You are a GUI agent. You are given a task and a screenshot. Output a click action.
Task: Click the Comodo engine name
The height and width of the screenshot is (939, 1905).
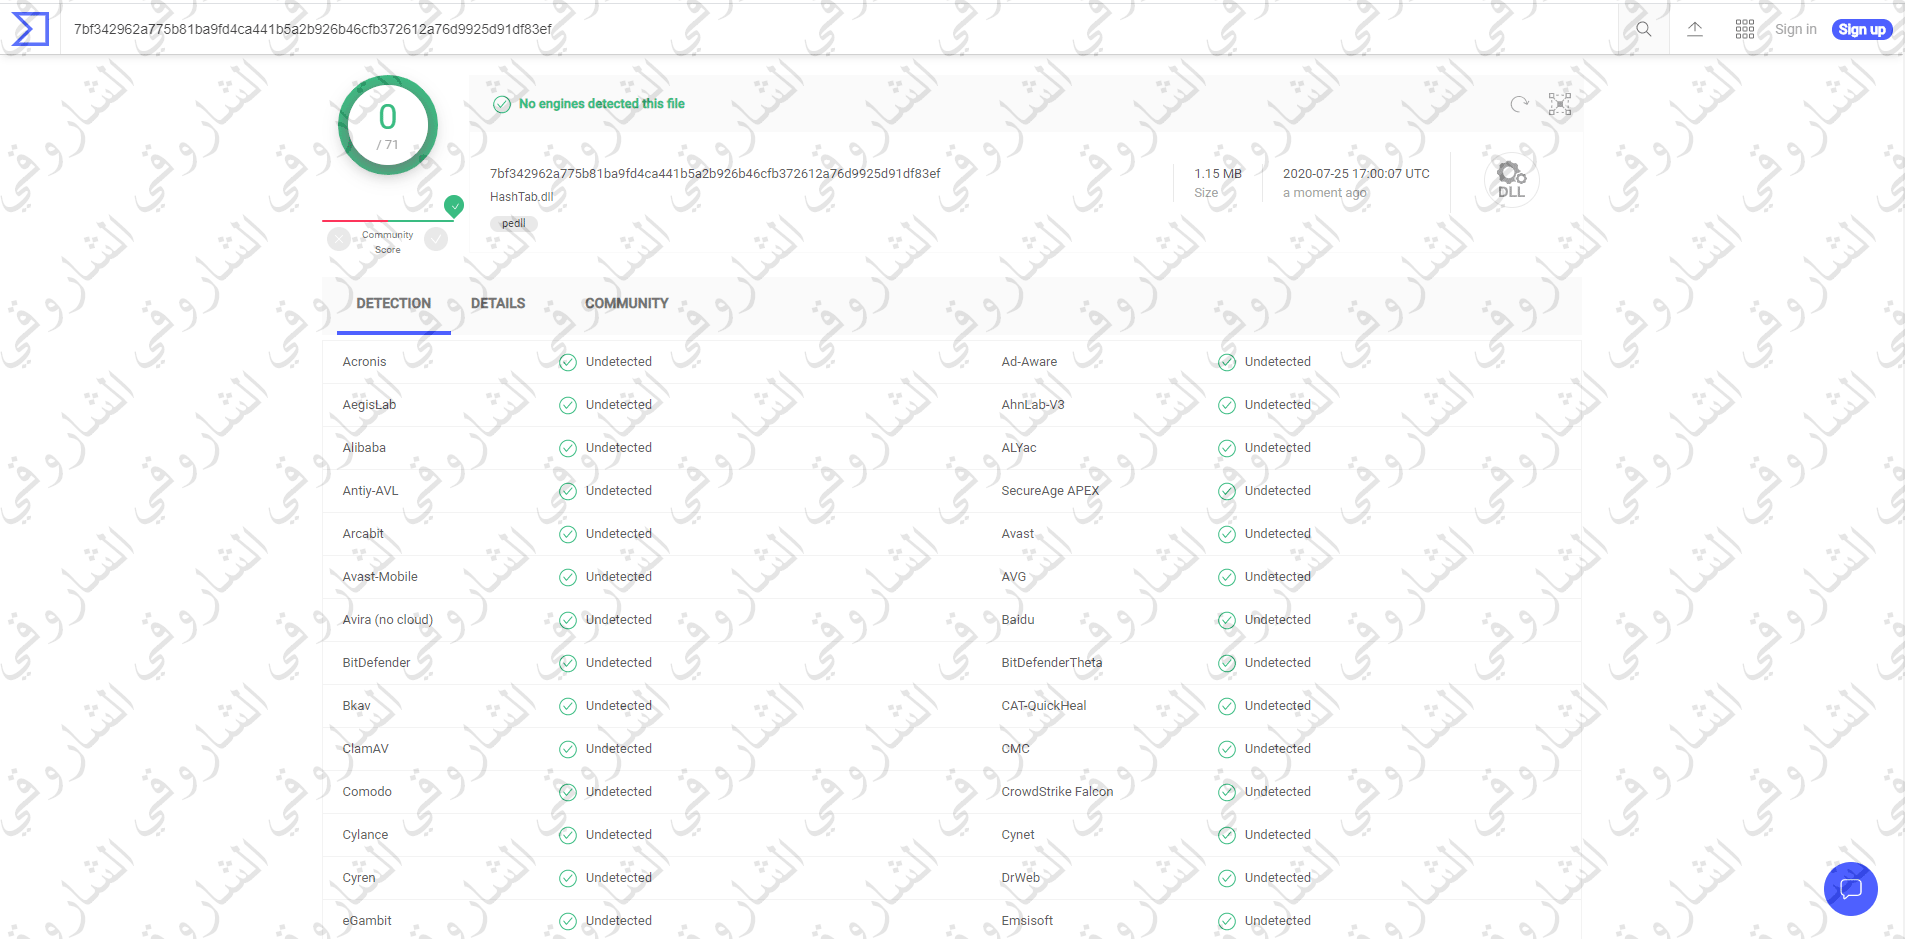point(367,792)
